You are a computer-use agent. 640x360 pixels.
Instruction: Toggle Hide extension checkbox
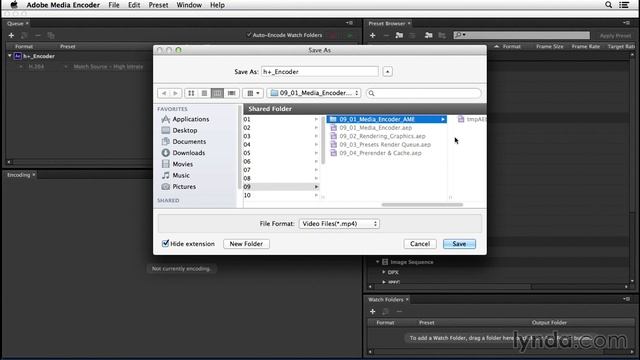point(165,244)
